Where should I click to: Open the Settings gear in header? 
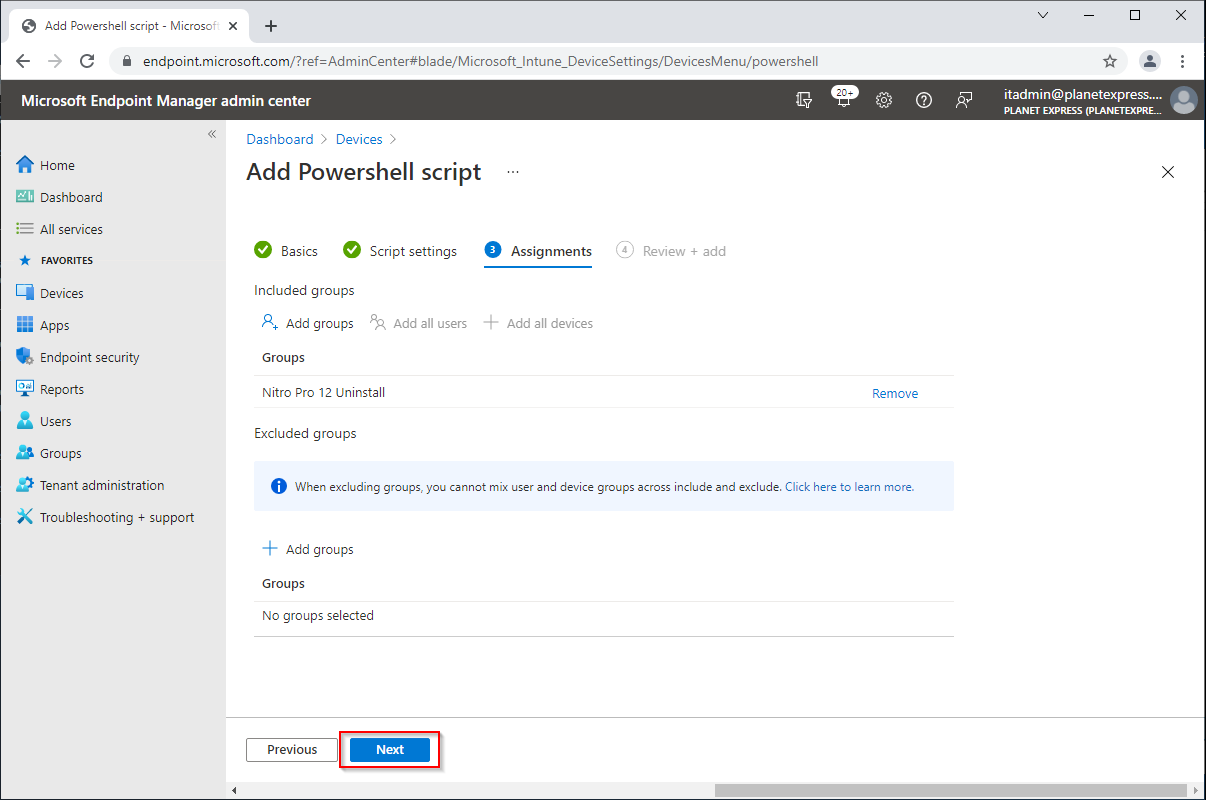tap(884, 100)
